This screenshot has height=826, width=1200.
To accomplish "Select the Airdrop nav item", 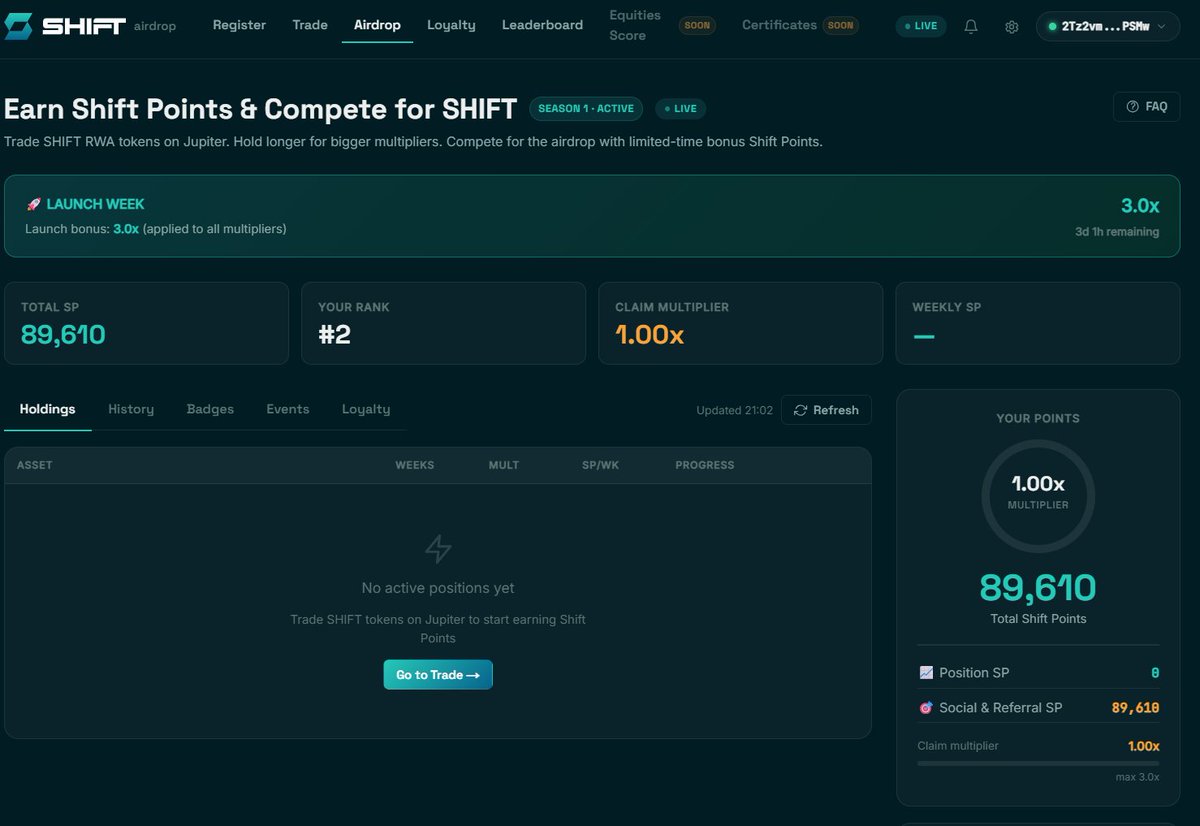I will tap(377, 25).
